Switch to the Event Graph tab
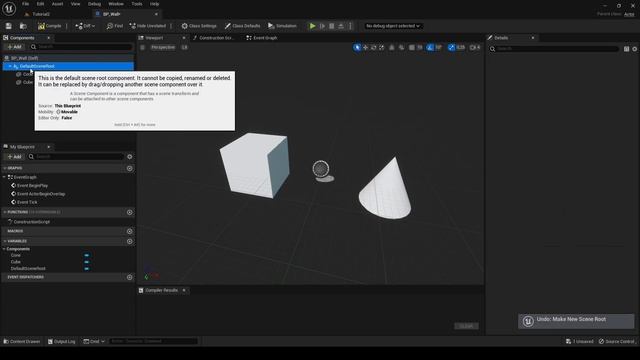640x360 pixels. coord(262,38)
